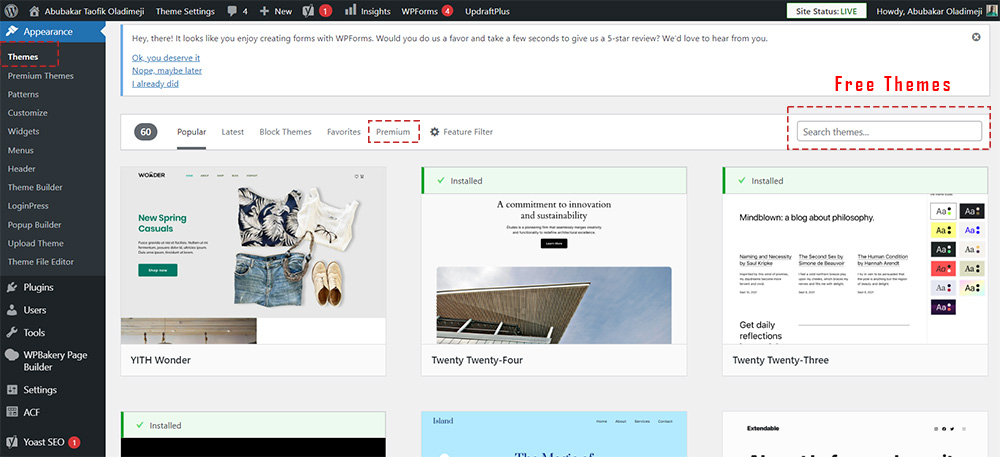The image size is (1000, 457).
Task: Switch to the Popular tab
Action: click(191, 132)
